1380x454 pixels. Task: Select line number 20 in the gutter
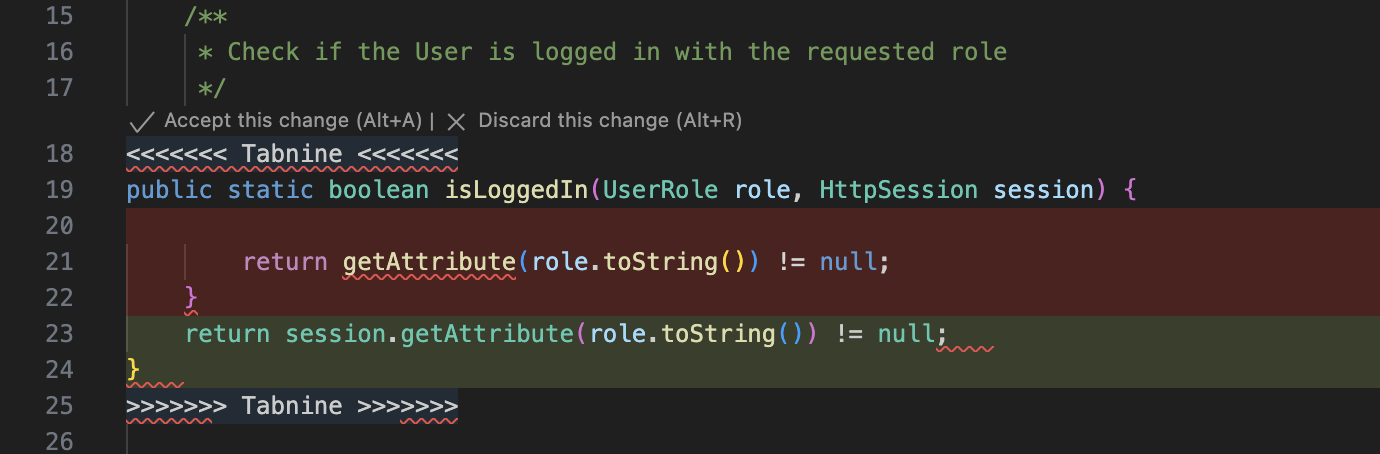pos(59,226)
